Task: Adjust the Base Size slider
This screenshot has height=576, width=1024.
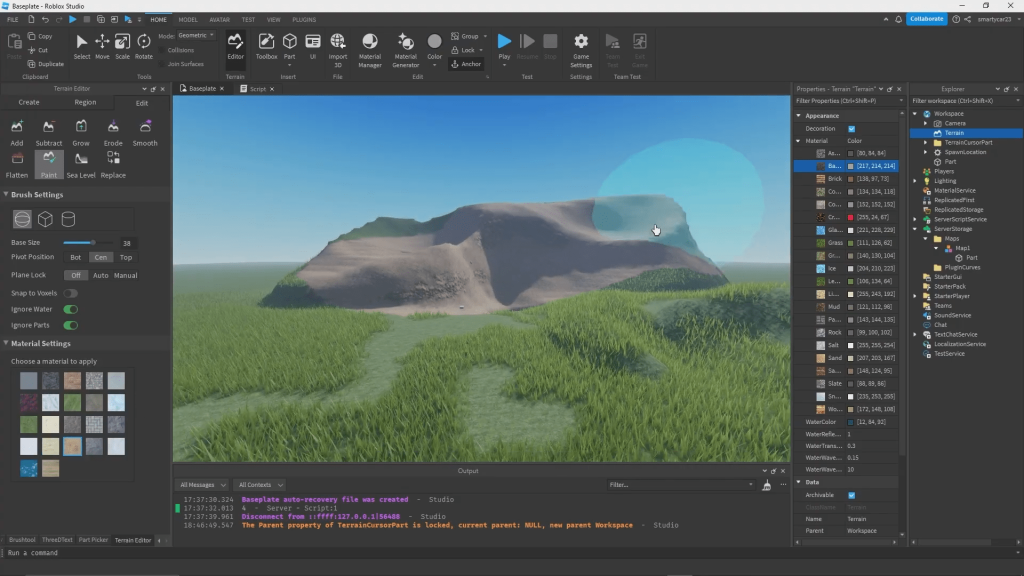Action: click(88, 243)
